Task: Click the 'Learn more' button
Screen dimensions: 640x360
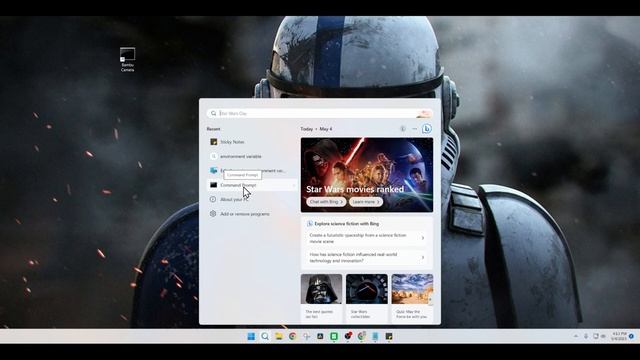Action: tap(366, 202)
